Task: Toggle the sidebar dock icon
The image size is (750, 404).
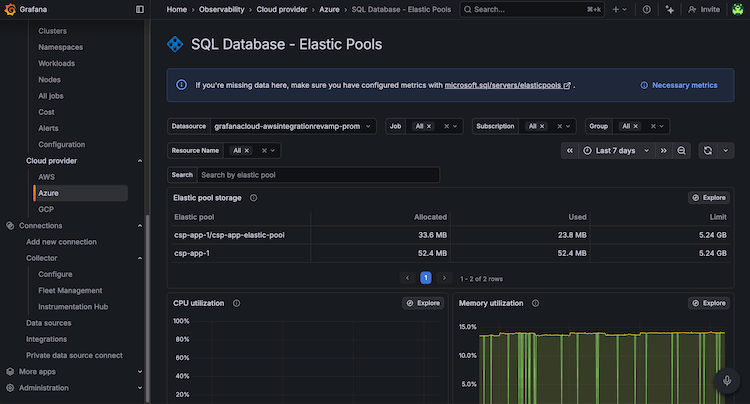Action: click(140, 9)
